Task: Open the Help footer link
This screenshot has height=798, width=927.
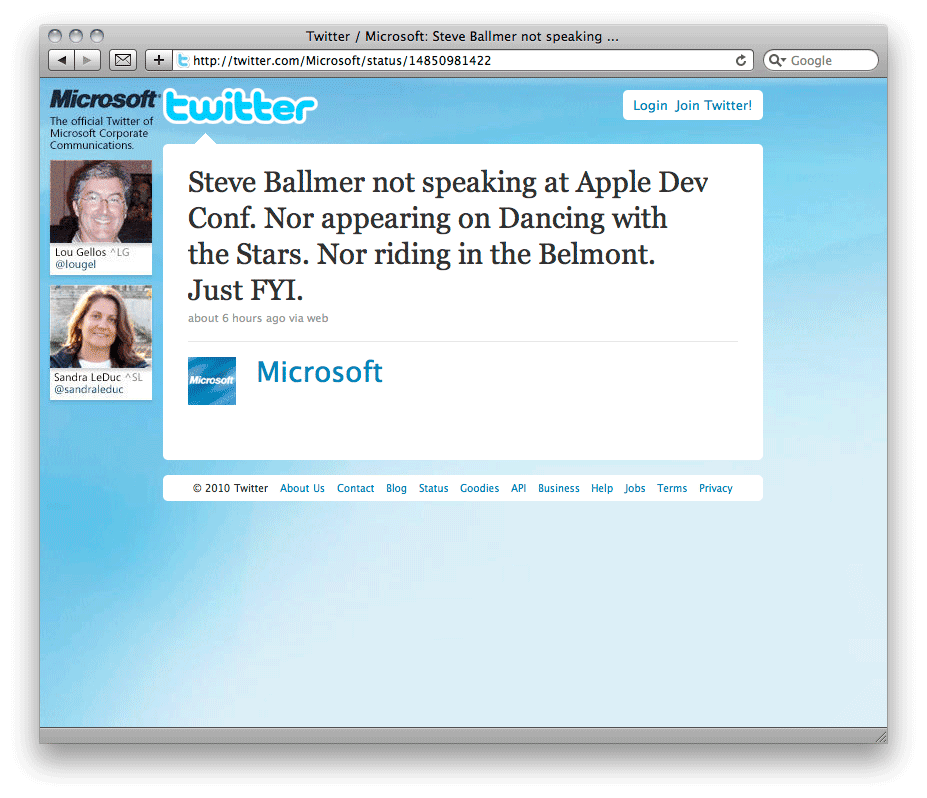Action: point(602,488)
